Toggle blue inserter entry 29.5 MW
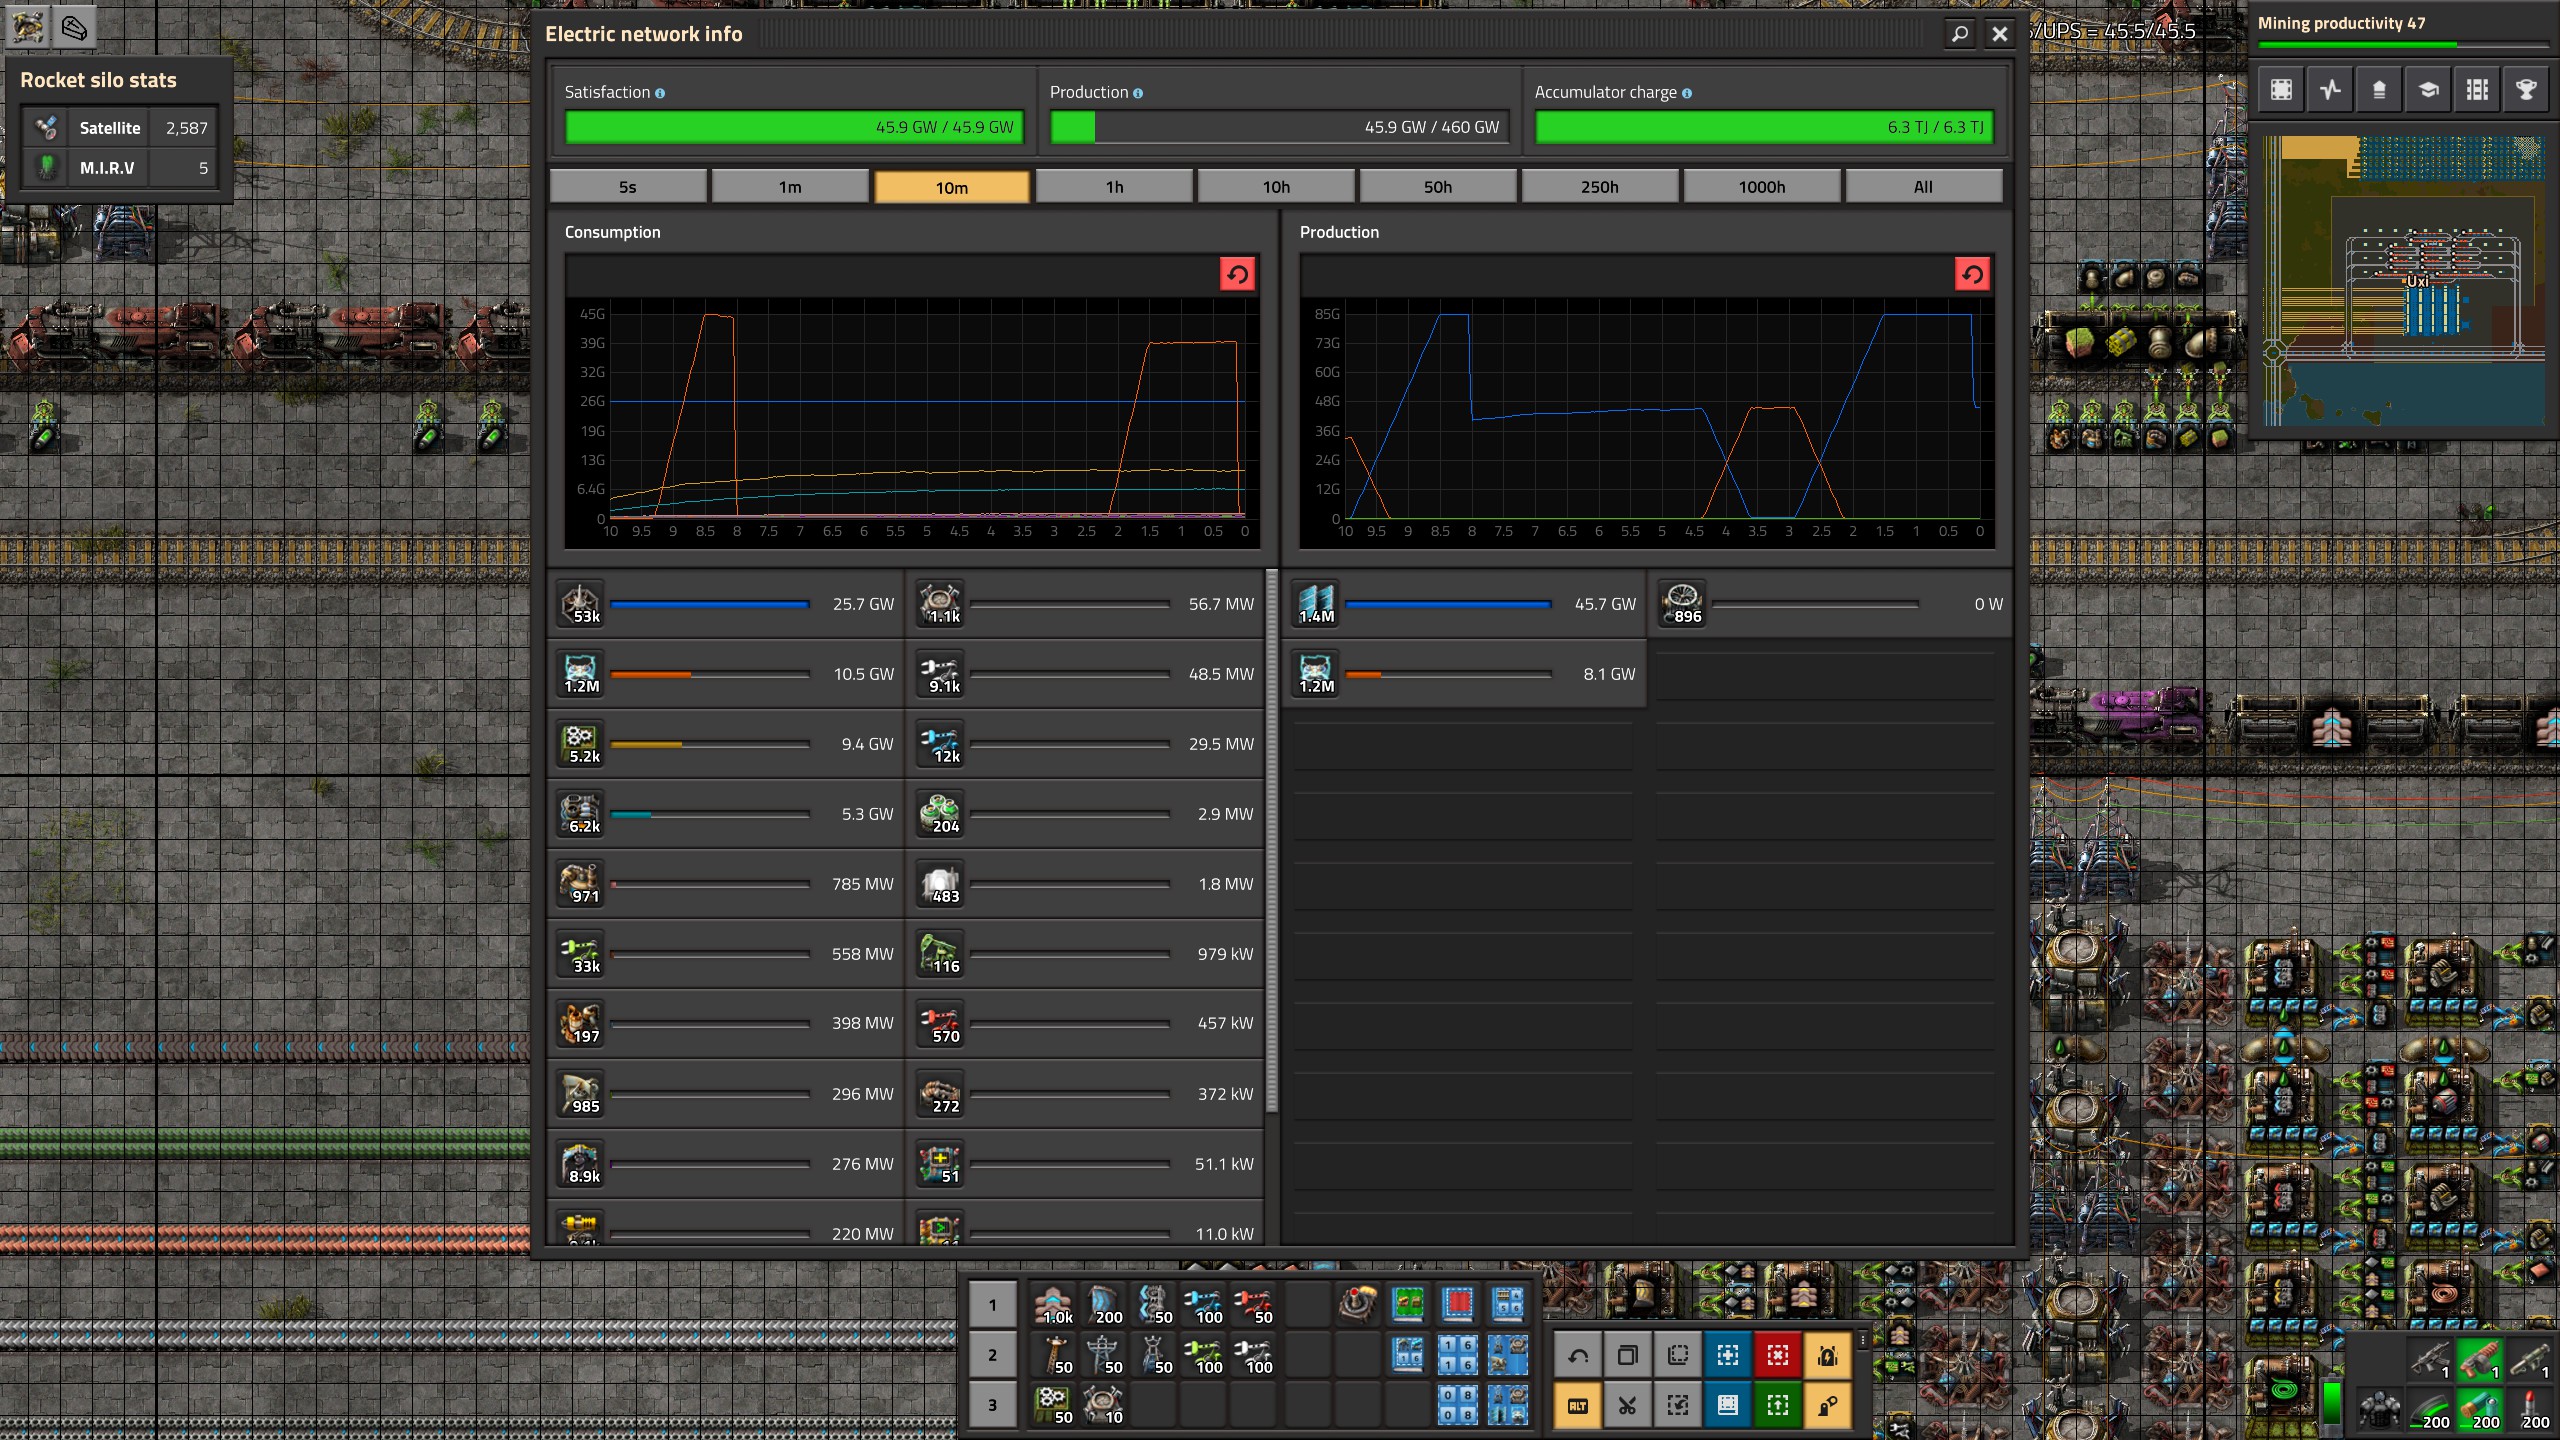Viewport: 2560px width, 1440px height. point(1086,744)
